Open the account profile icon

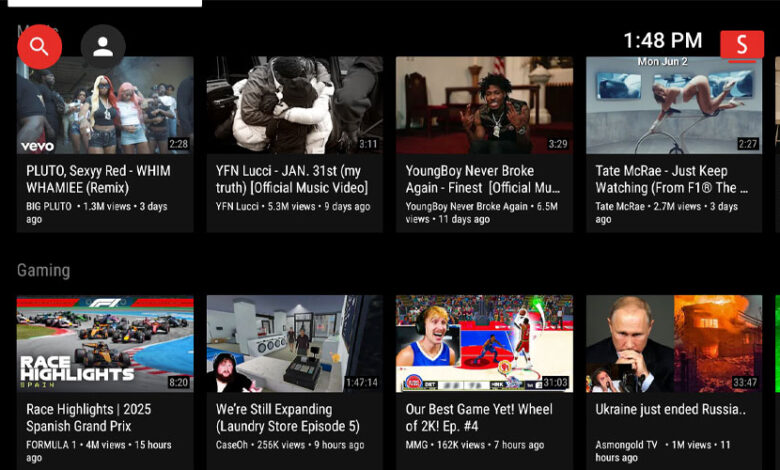[102, 46]
